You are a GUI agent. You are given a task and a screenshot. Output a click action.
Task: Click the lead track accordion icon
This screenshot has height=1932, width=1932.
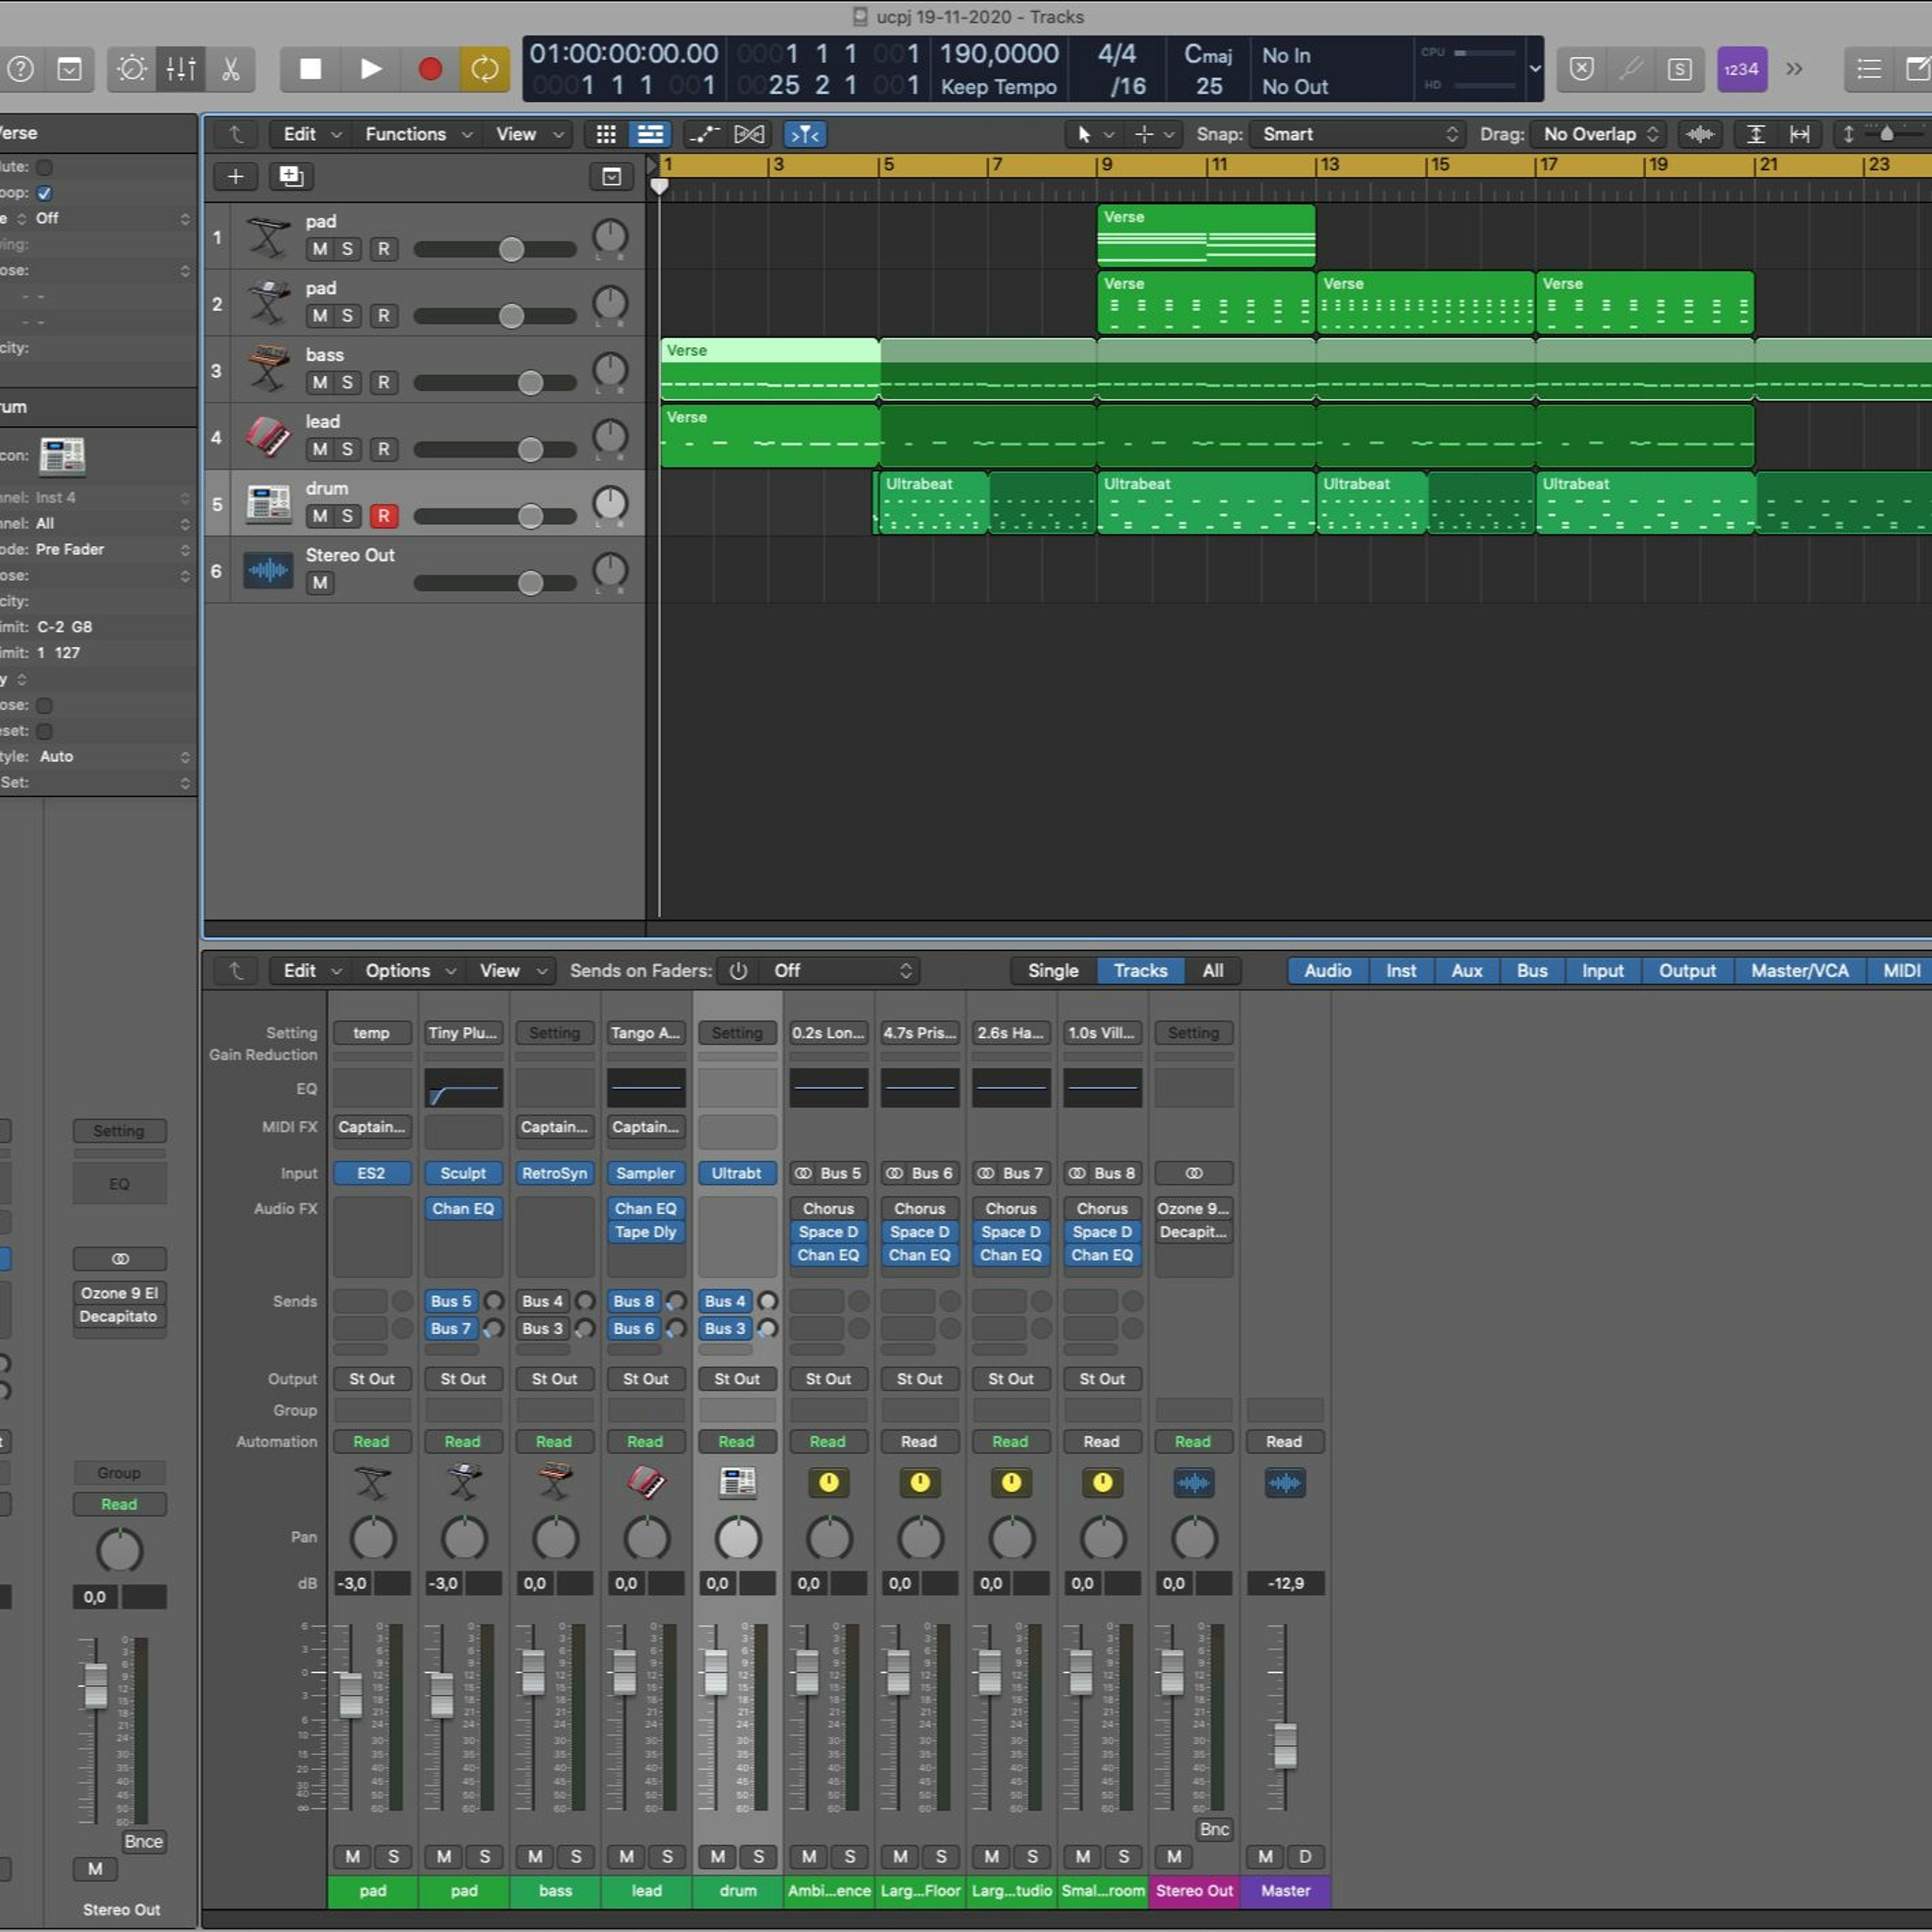[268, 436]
